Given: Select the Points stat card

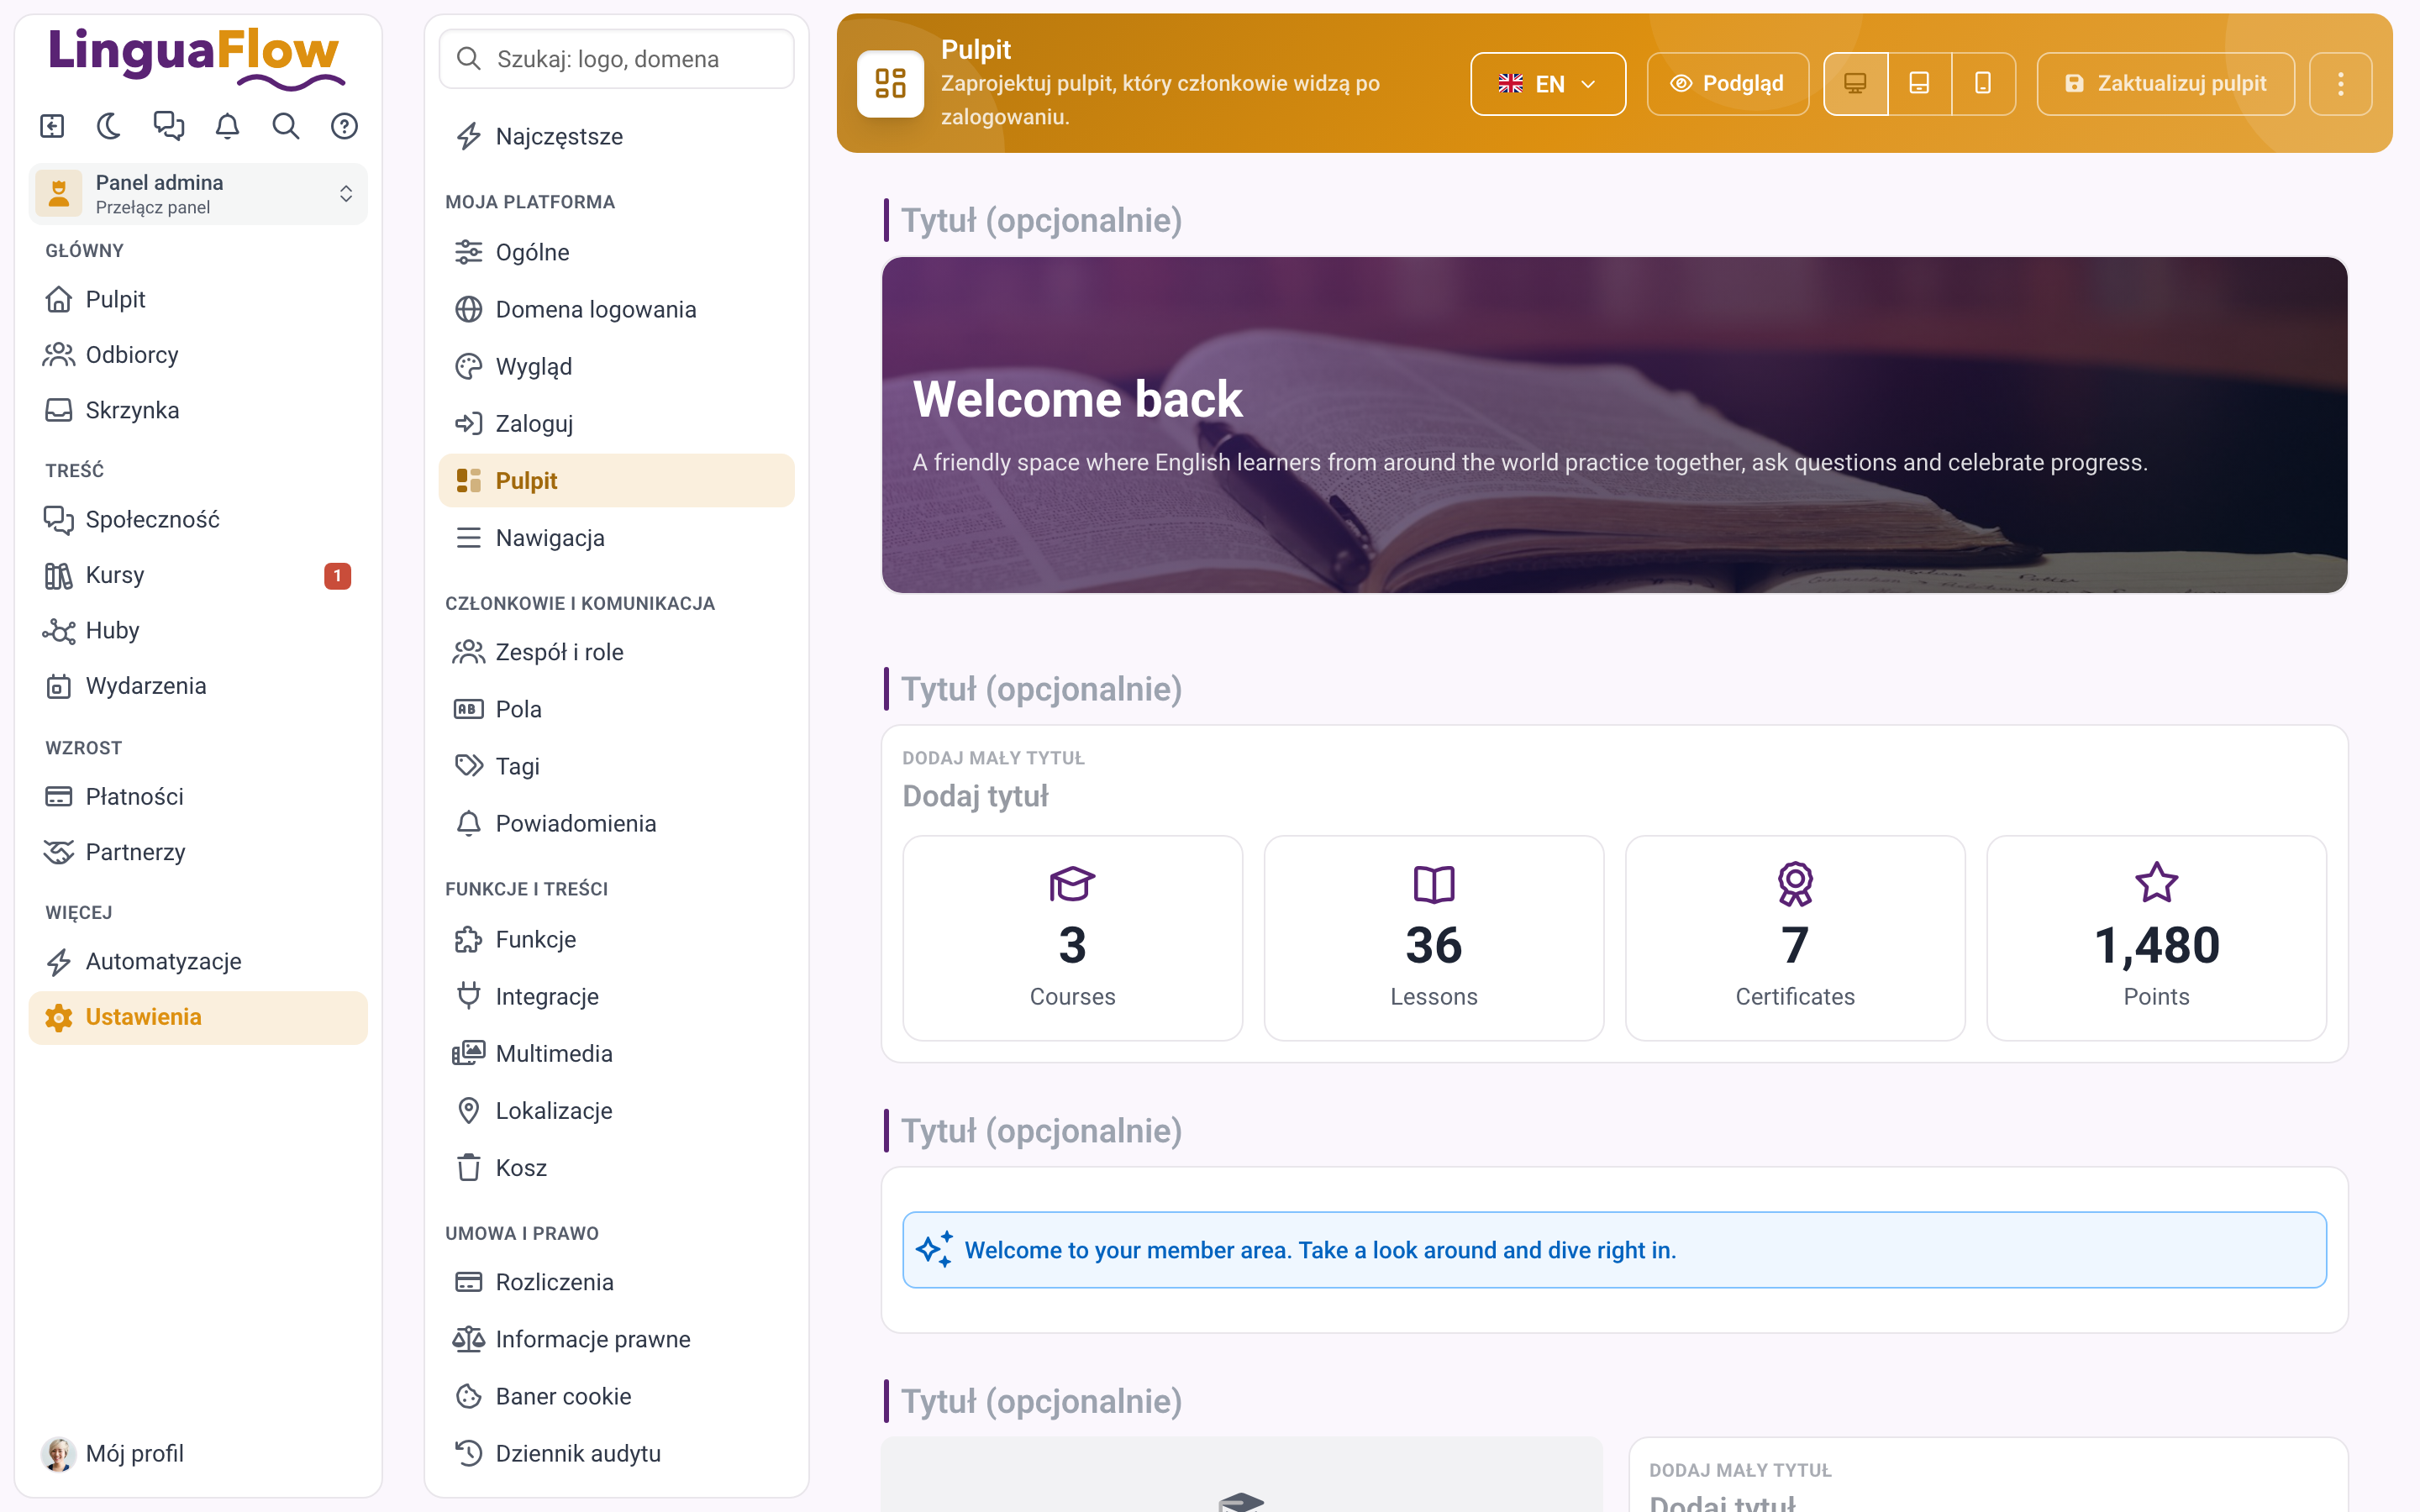Looking at the screenshot, I should [x=2156, y=938].
